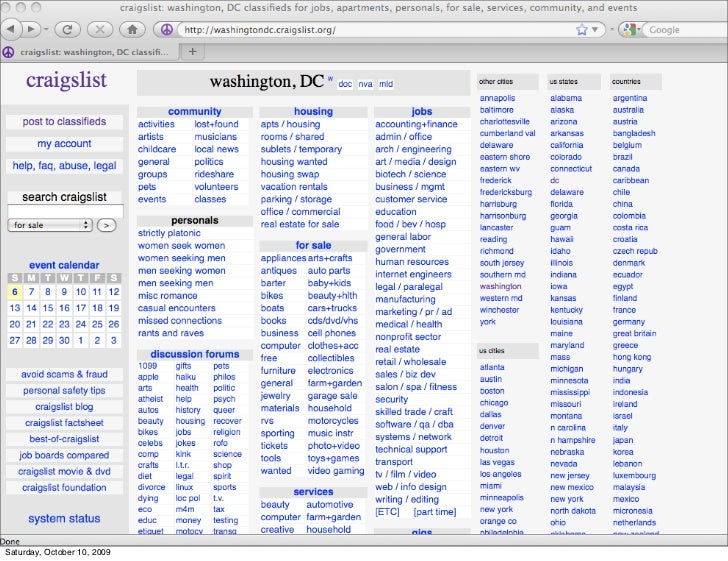The width and height of the screenshot is (728, 561).
Task: Open the jobs section heading
Action: [x=422, y=111]
